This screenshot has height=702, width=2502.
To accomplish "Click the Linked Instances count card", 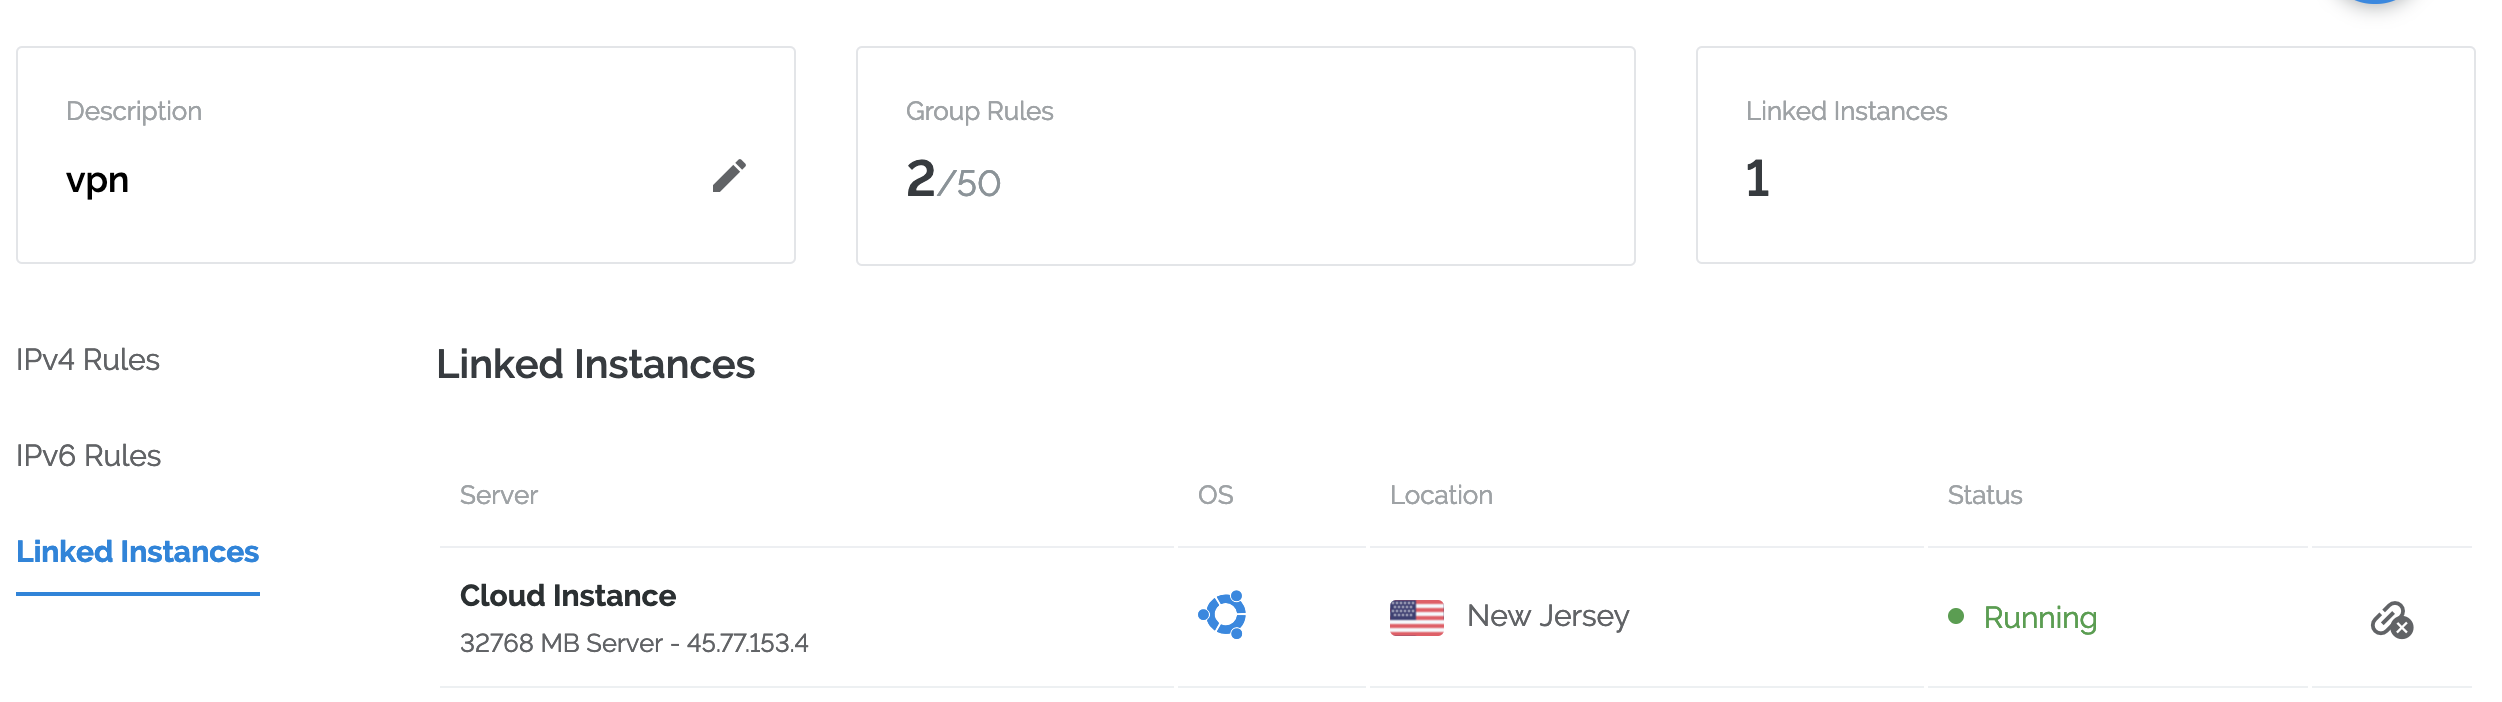I will [2086, 155].
